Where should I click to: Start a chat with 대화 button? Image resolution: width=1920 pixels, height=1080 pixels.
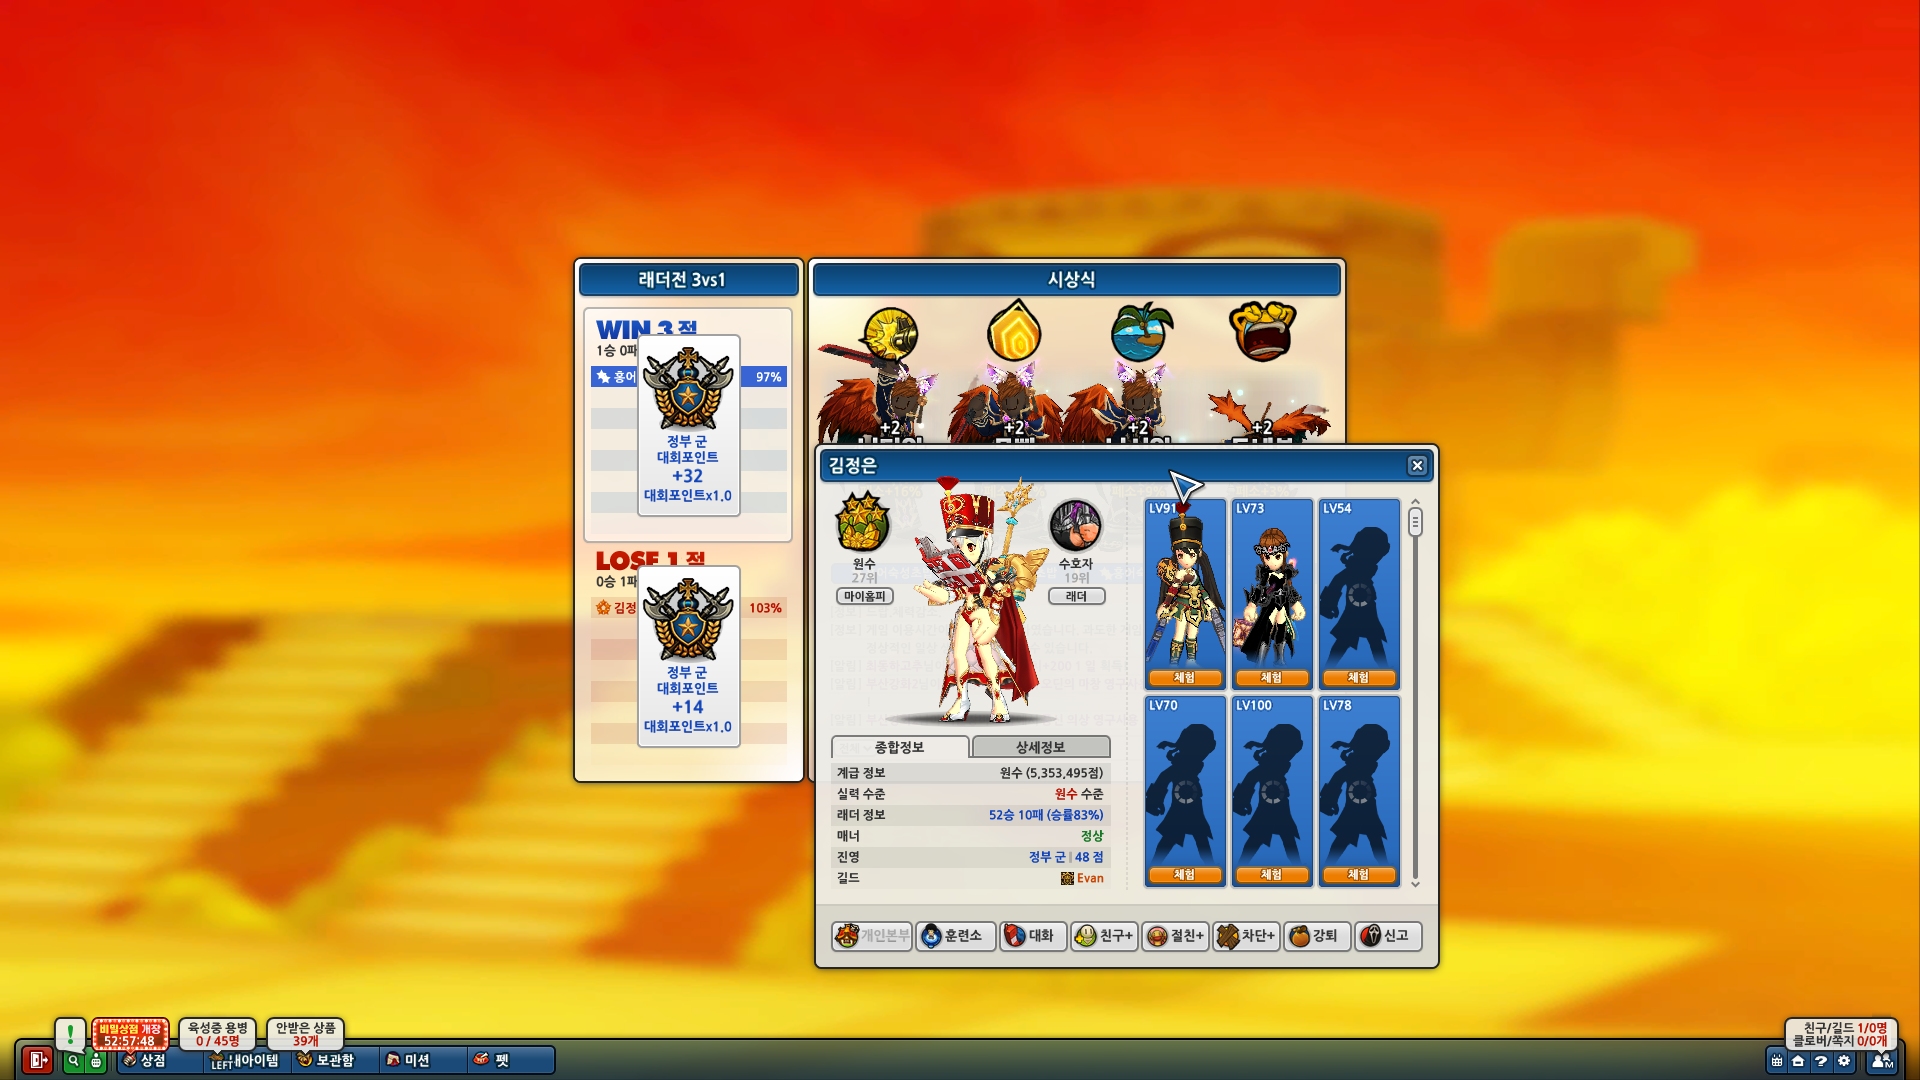pyautogui.click(x=1033, y=936)
